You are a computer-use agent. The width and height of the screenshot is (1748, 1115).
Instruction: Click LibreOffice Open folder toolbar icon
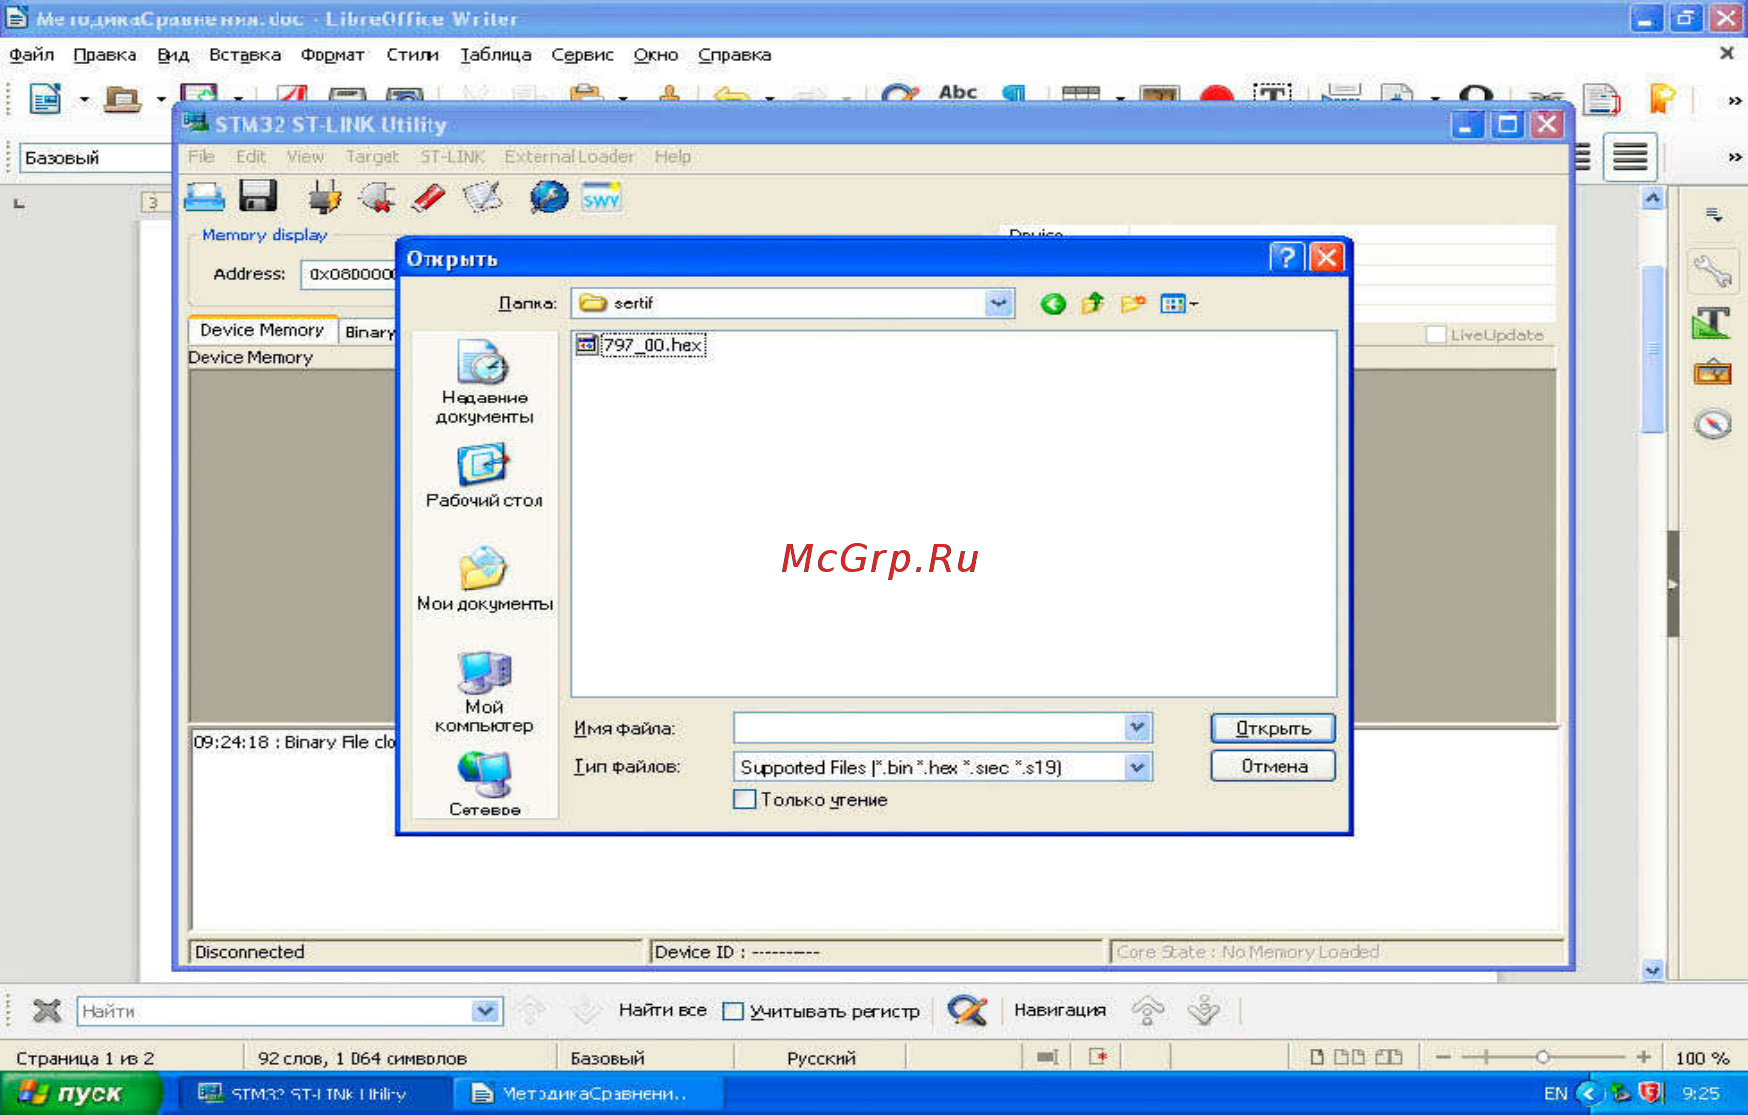tap(122, 99)
